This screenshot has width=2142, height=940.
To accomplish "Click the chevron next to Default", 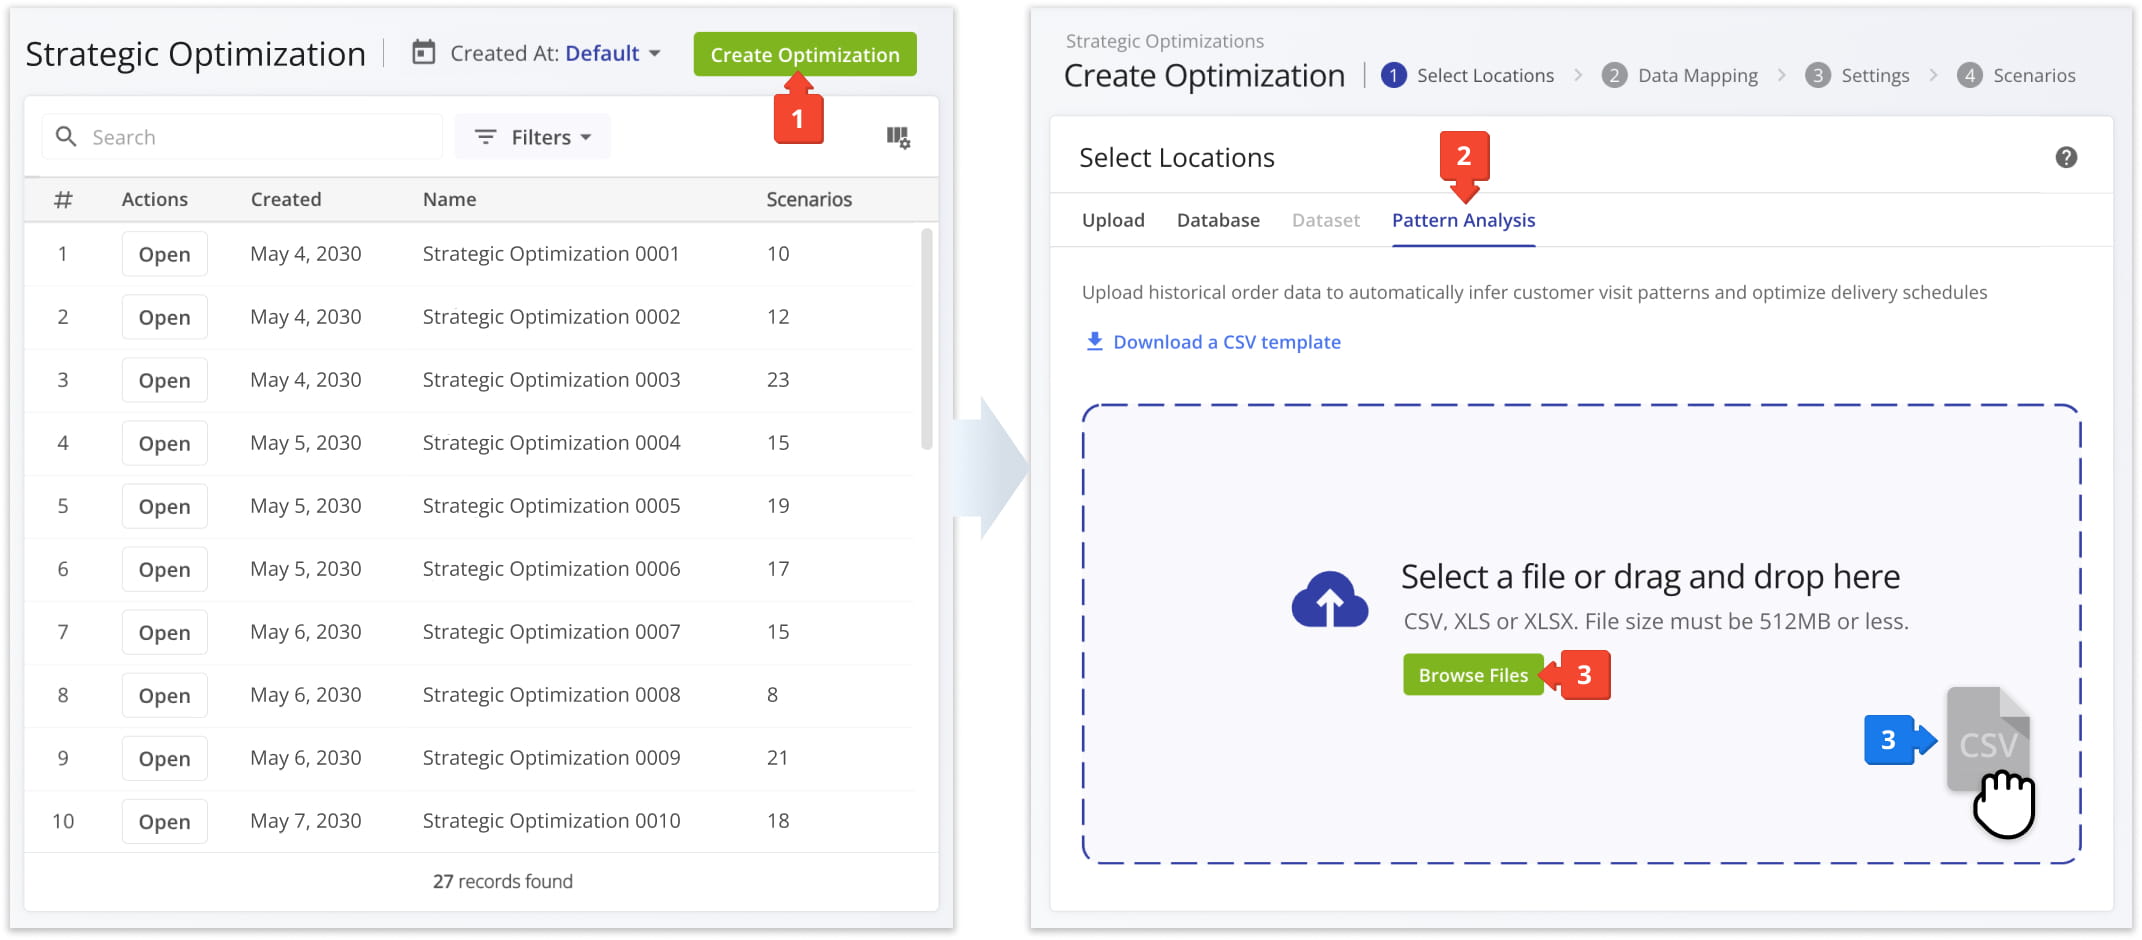I will [655, 53].
